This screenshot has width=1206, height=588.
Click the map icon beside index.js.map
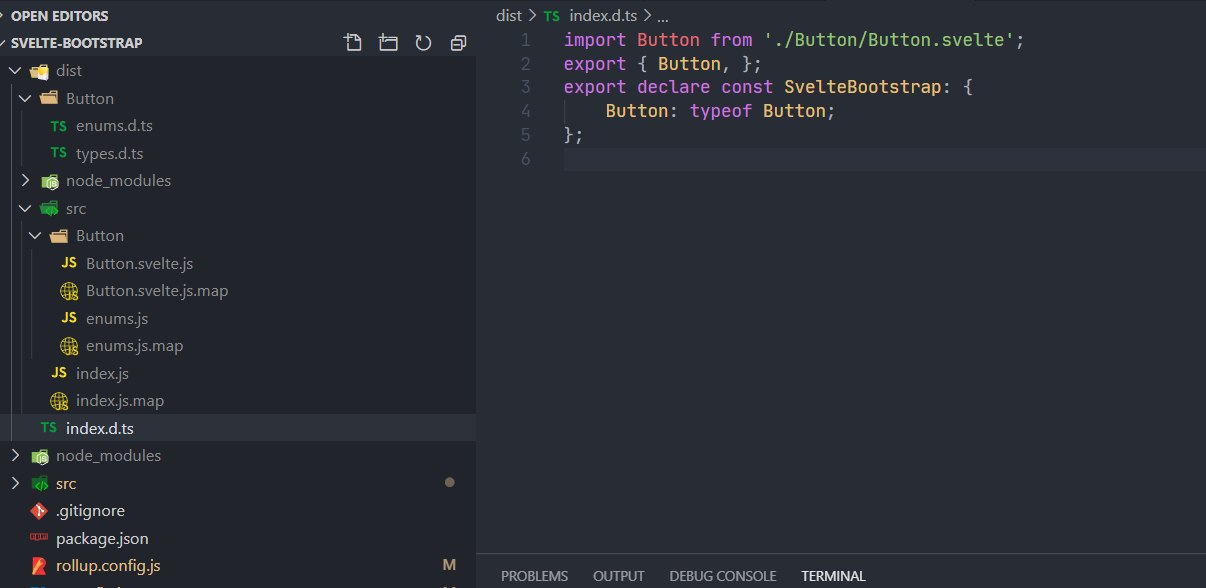pos(59,401)
